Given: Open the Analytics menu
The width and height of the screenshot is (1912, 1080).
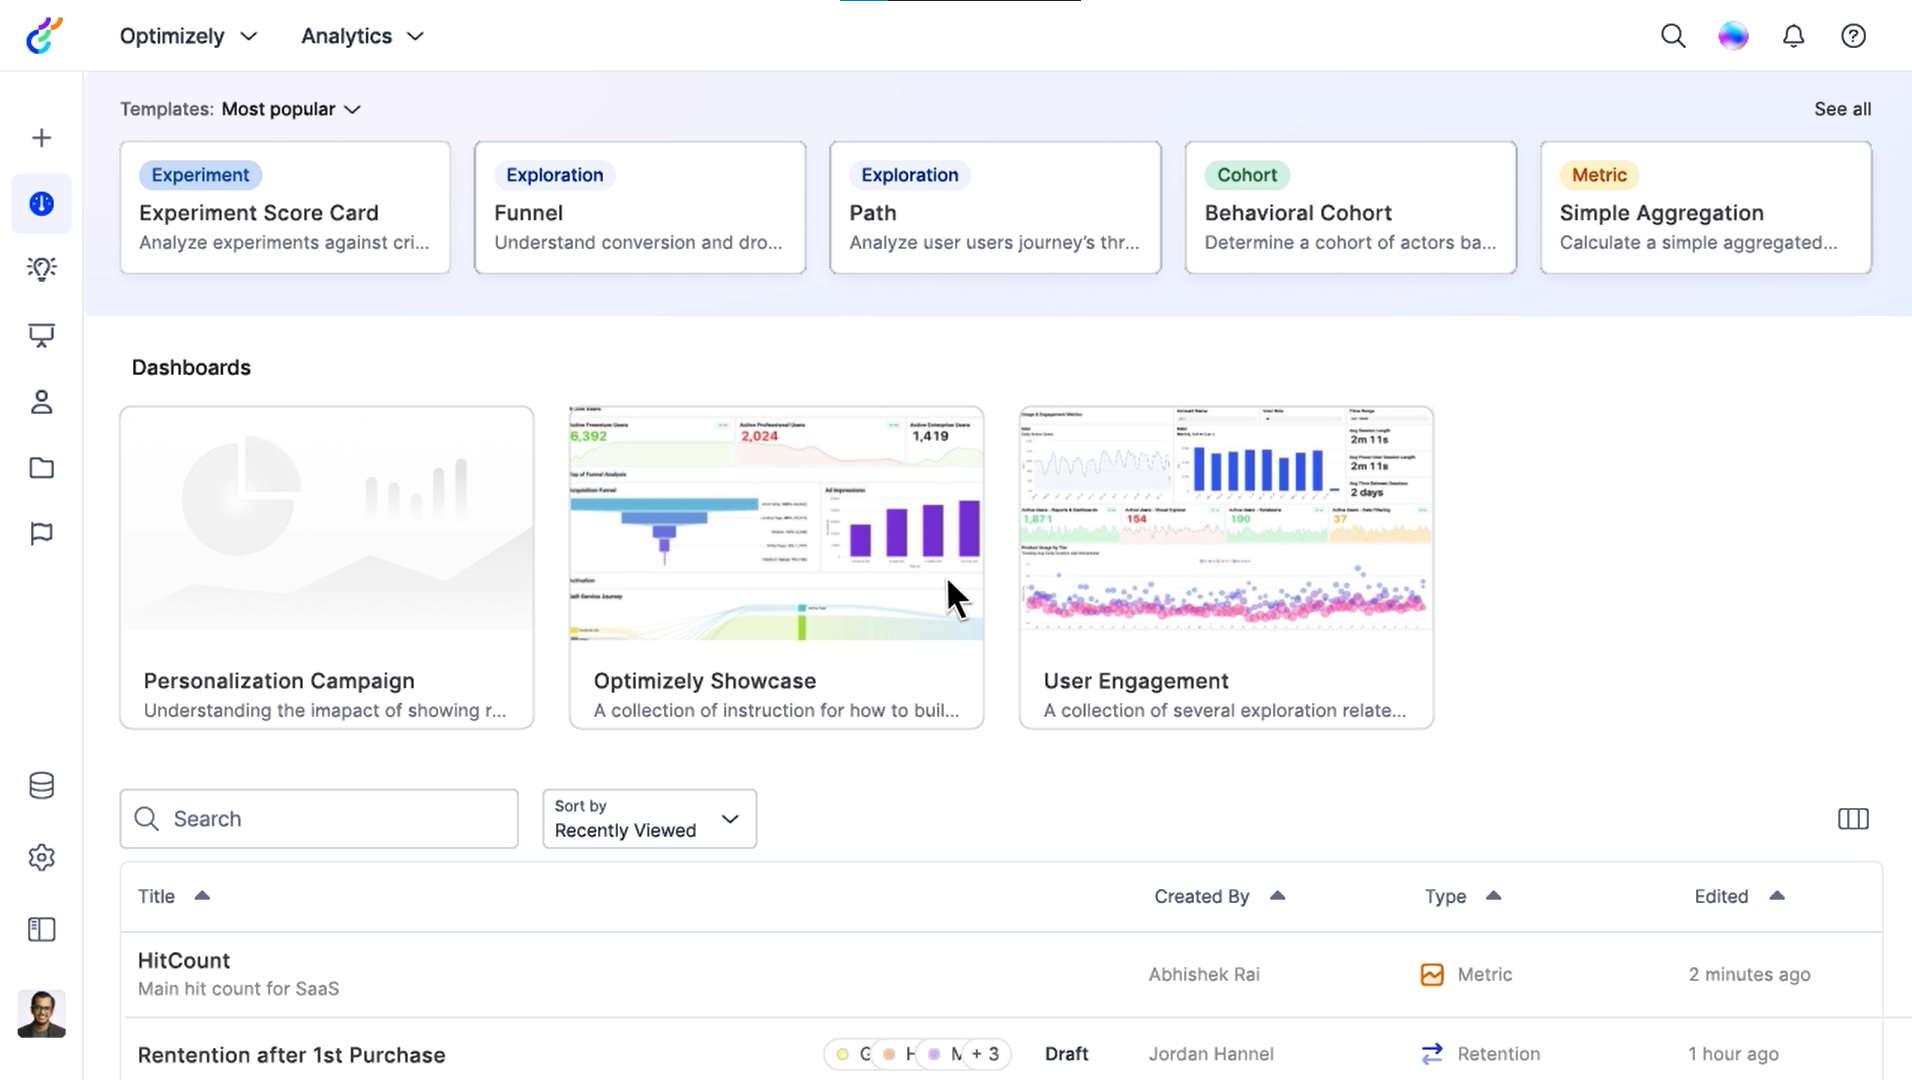Looking at the screenshot, I should [361, 35].
